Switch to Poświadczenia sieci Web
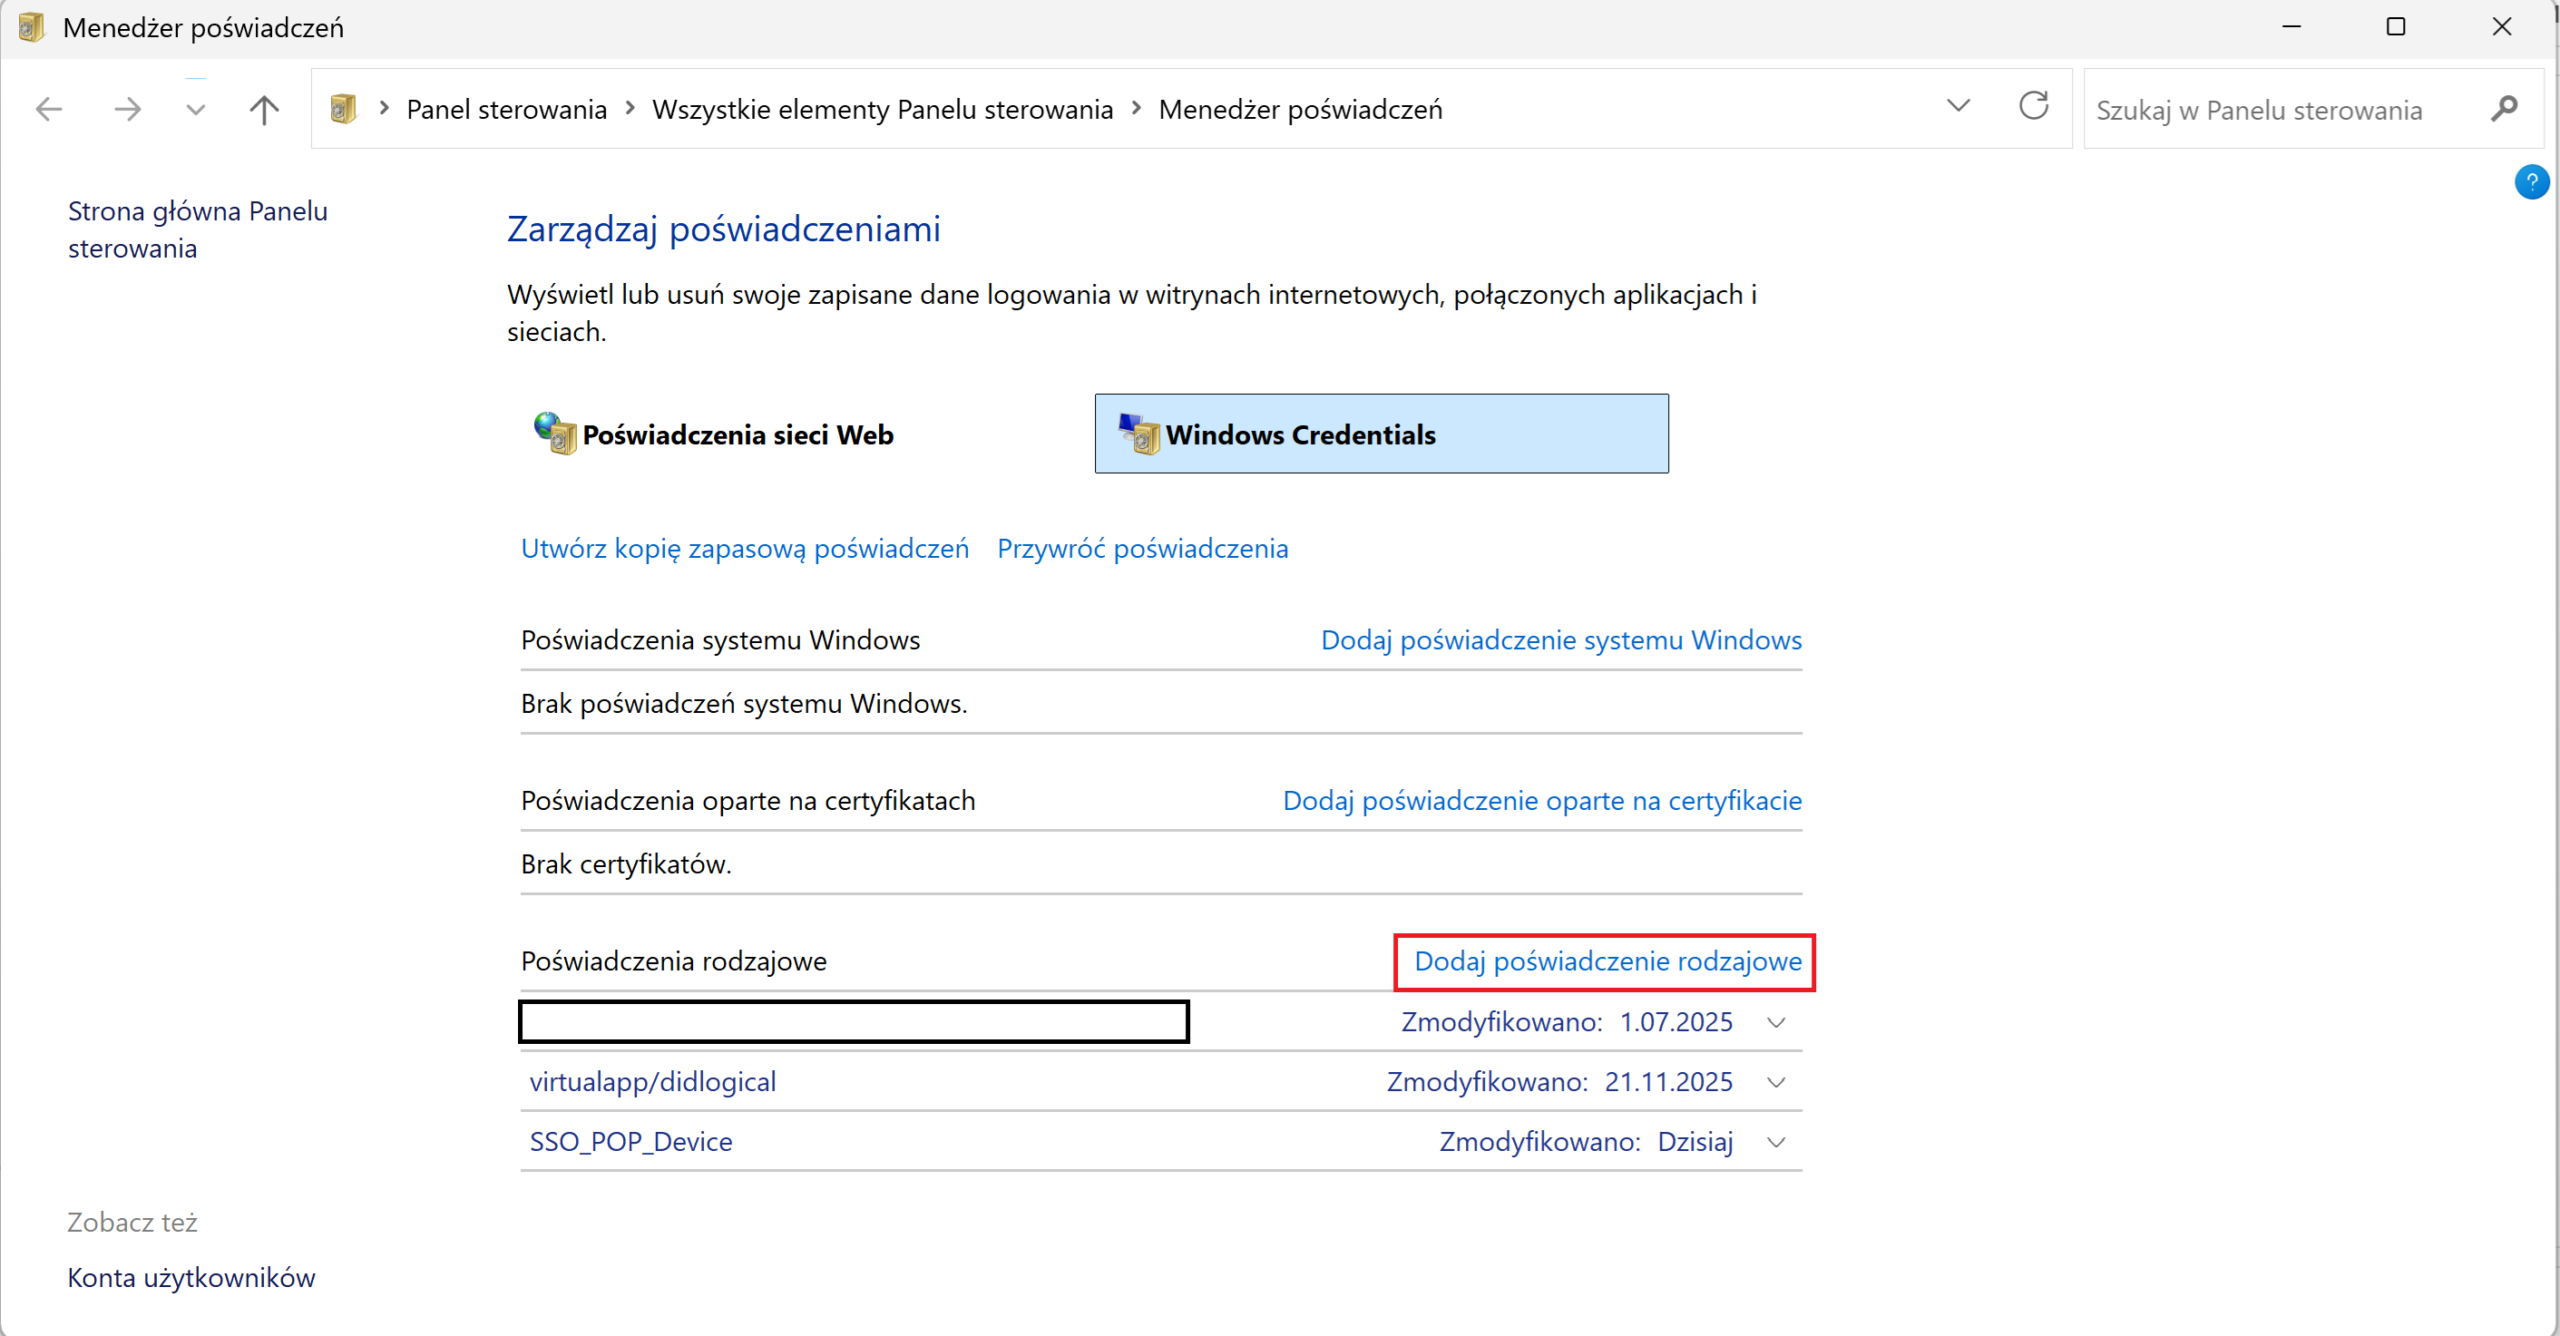 click(x=737, y=435)
